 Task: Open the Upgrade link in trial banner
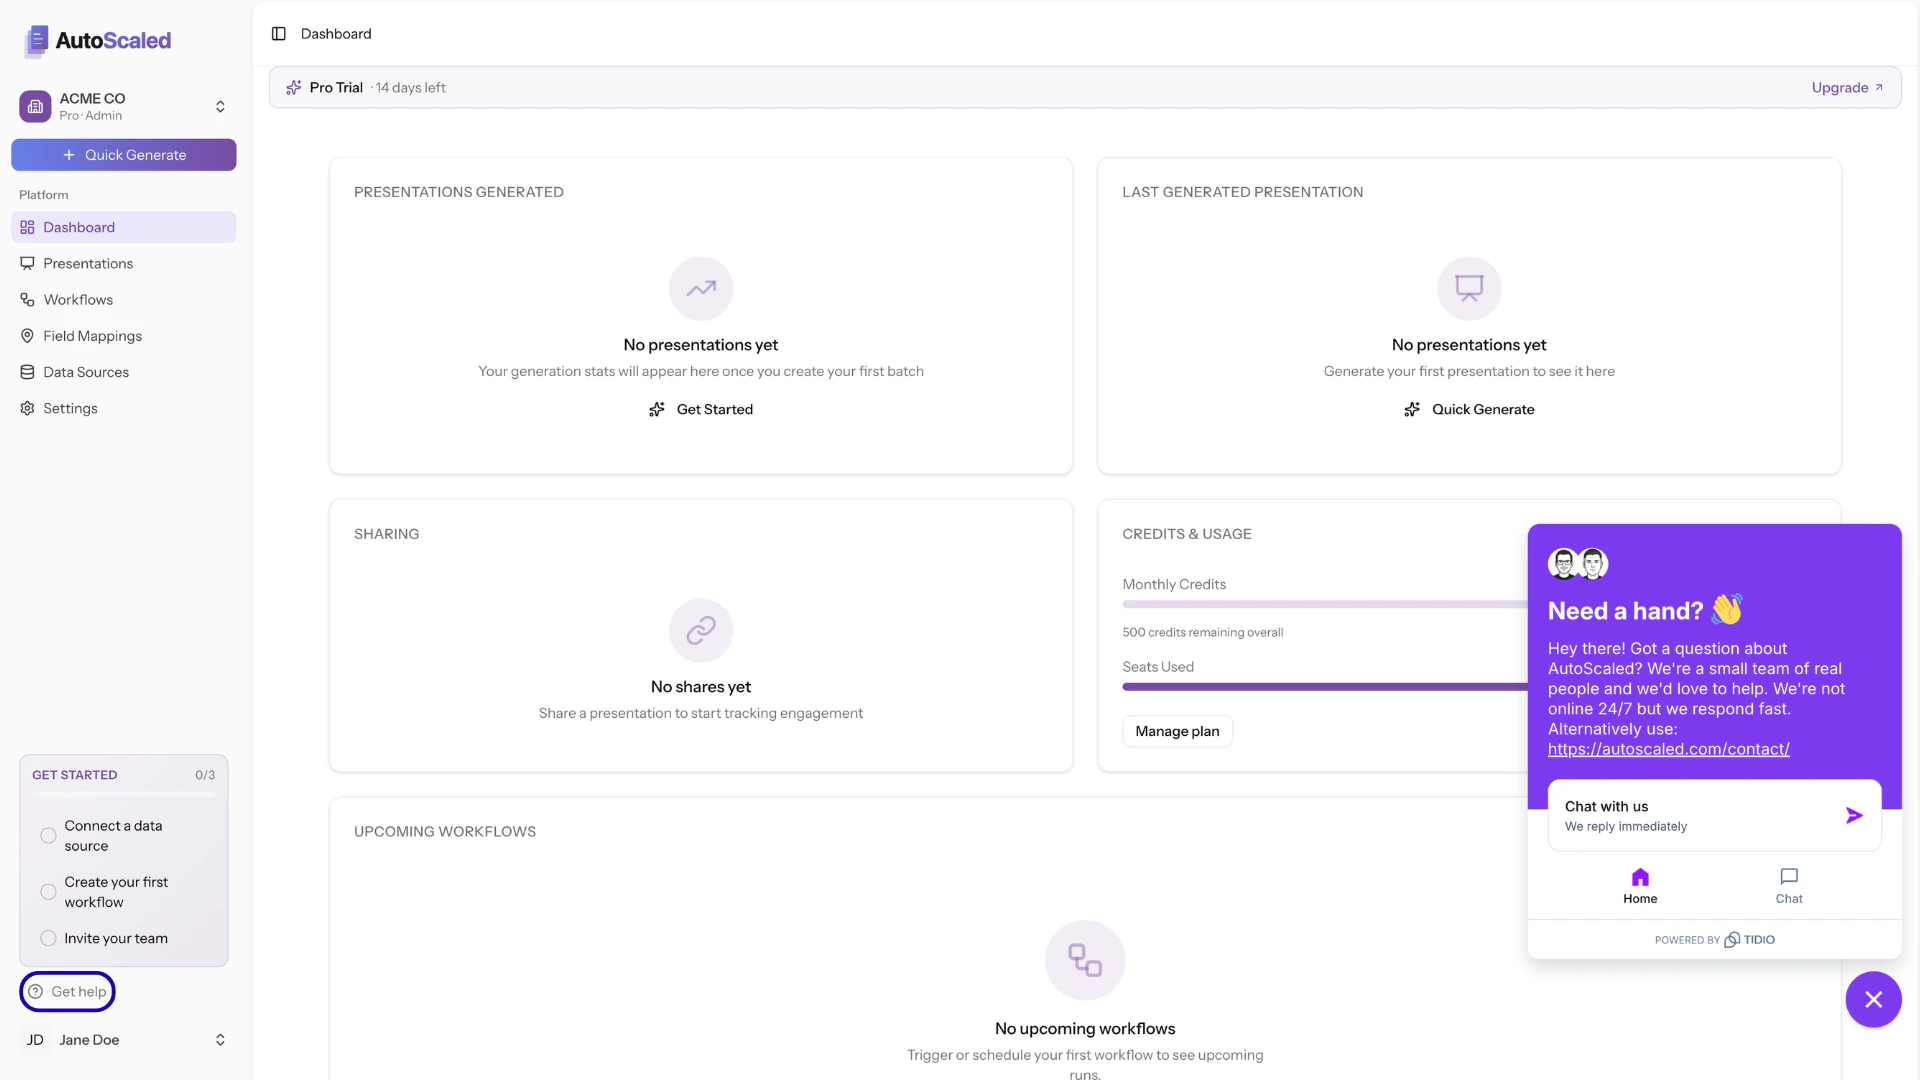tap(1846, 88)
